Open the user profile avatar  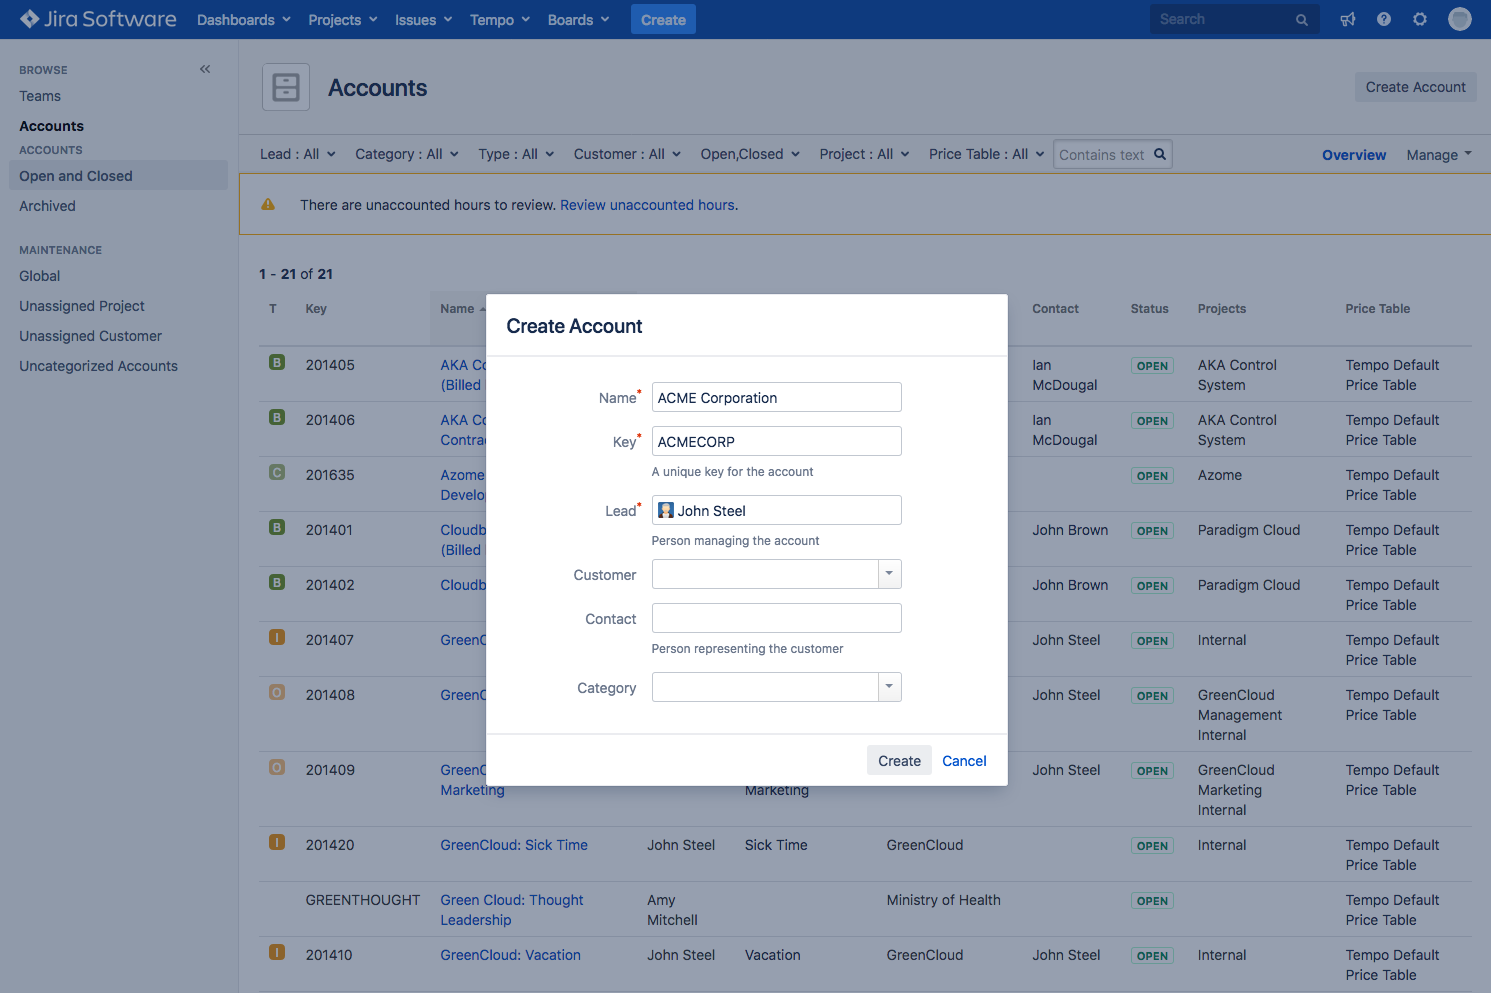point(1460,19)
